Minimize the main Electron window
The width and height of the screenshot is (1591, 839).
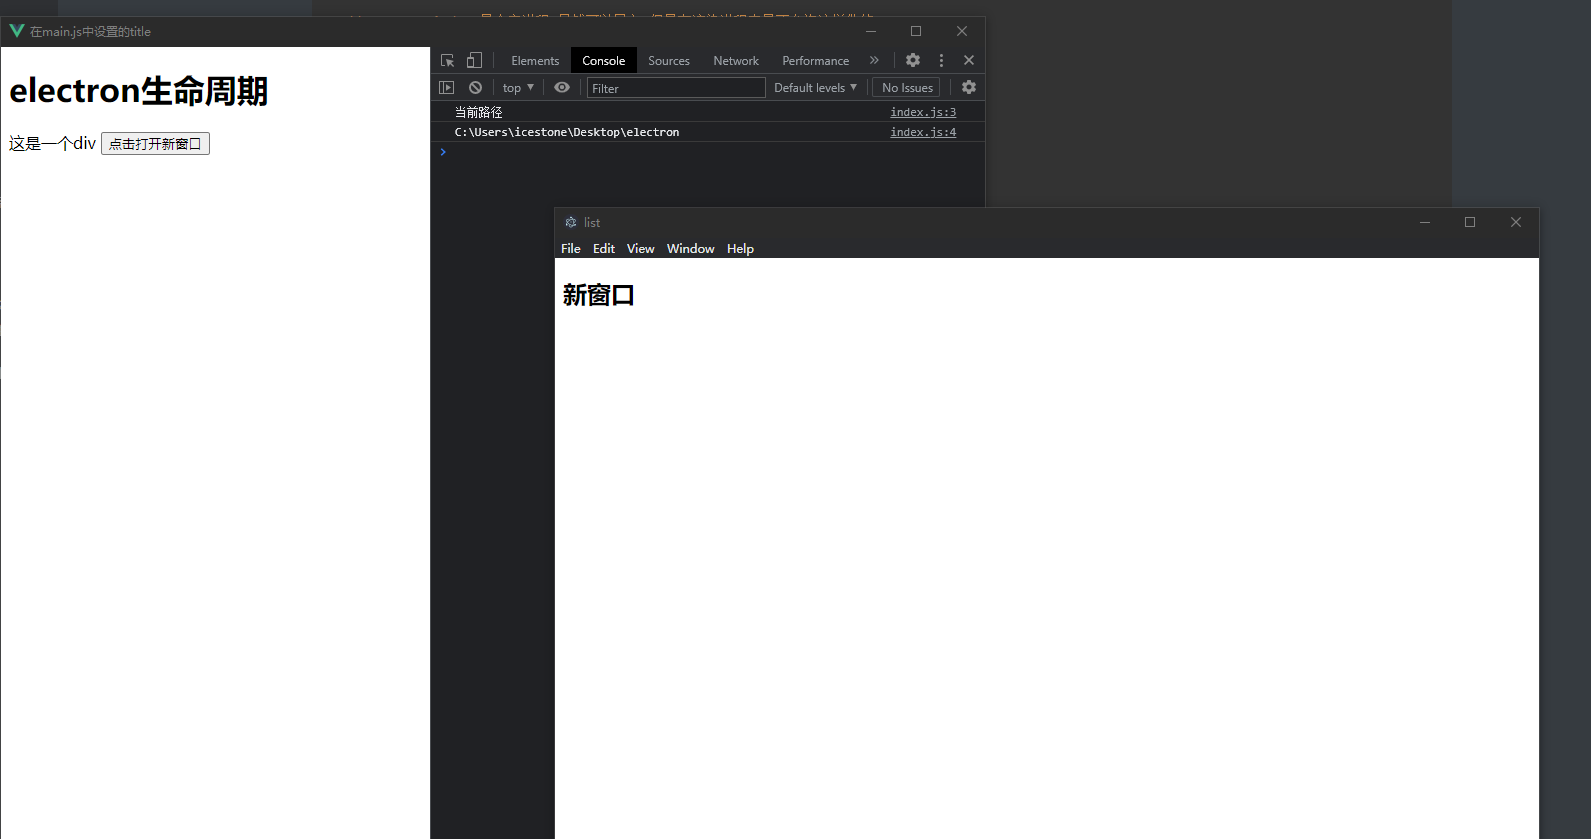pos(871,31)
